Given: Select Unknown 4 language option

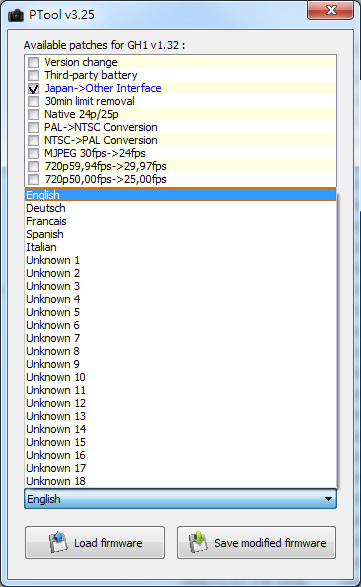Looking at the screenshot, I should [180, 299].
